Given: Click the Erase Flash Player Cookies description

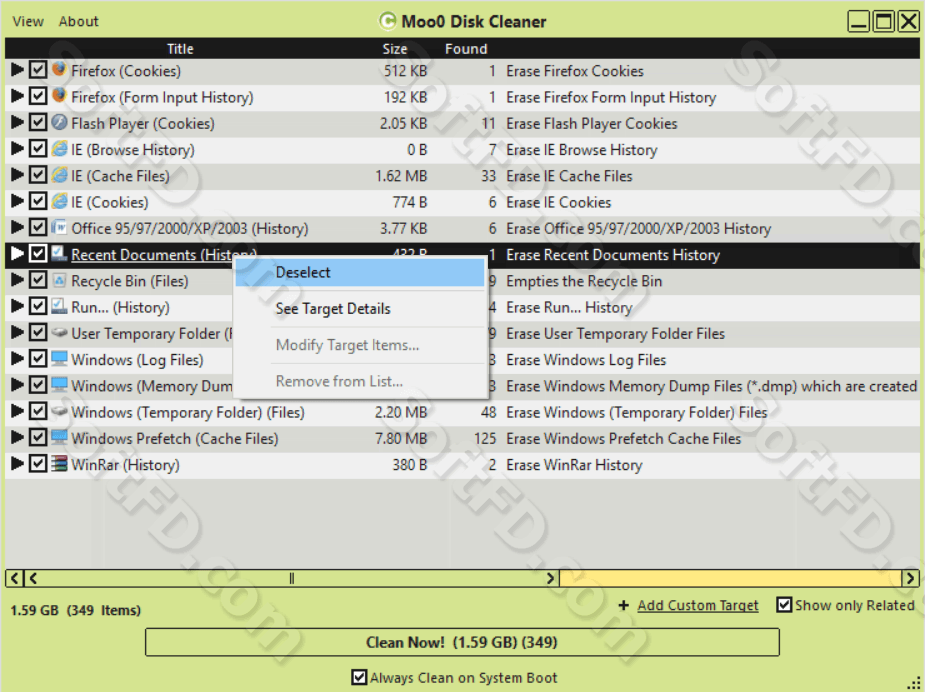Looking at the screenshot, I should (x=592, y=123).
